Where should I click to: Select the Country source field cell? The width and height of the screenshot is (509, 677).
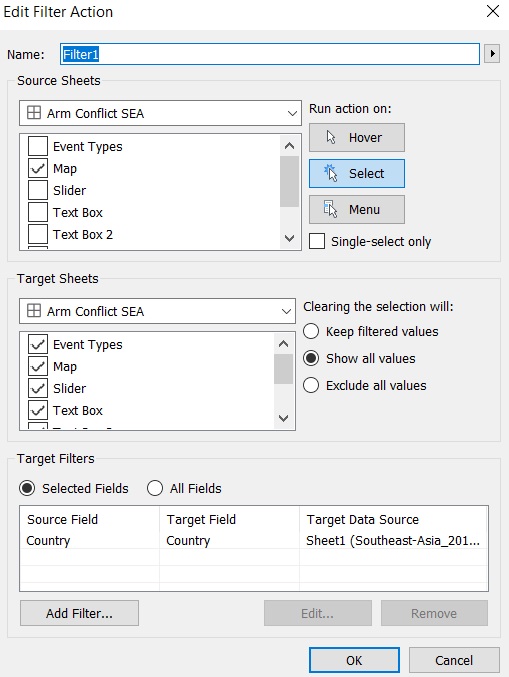tap(90, 541)
